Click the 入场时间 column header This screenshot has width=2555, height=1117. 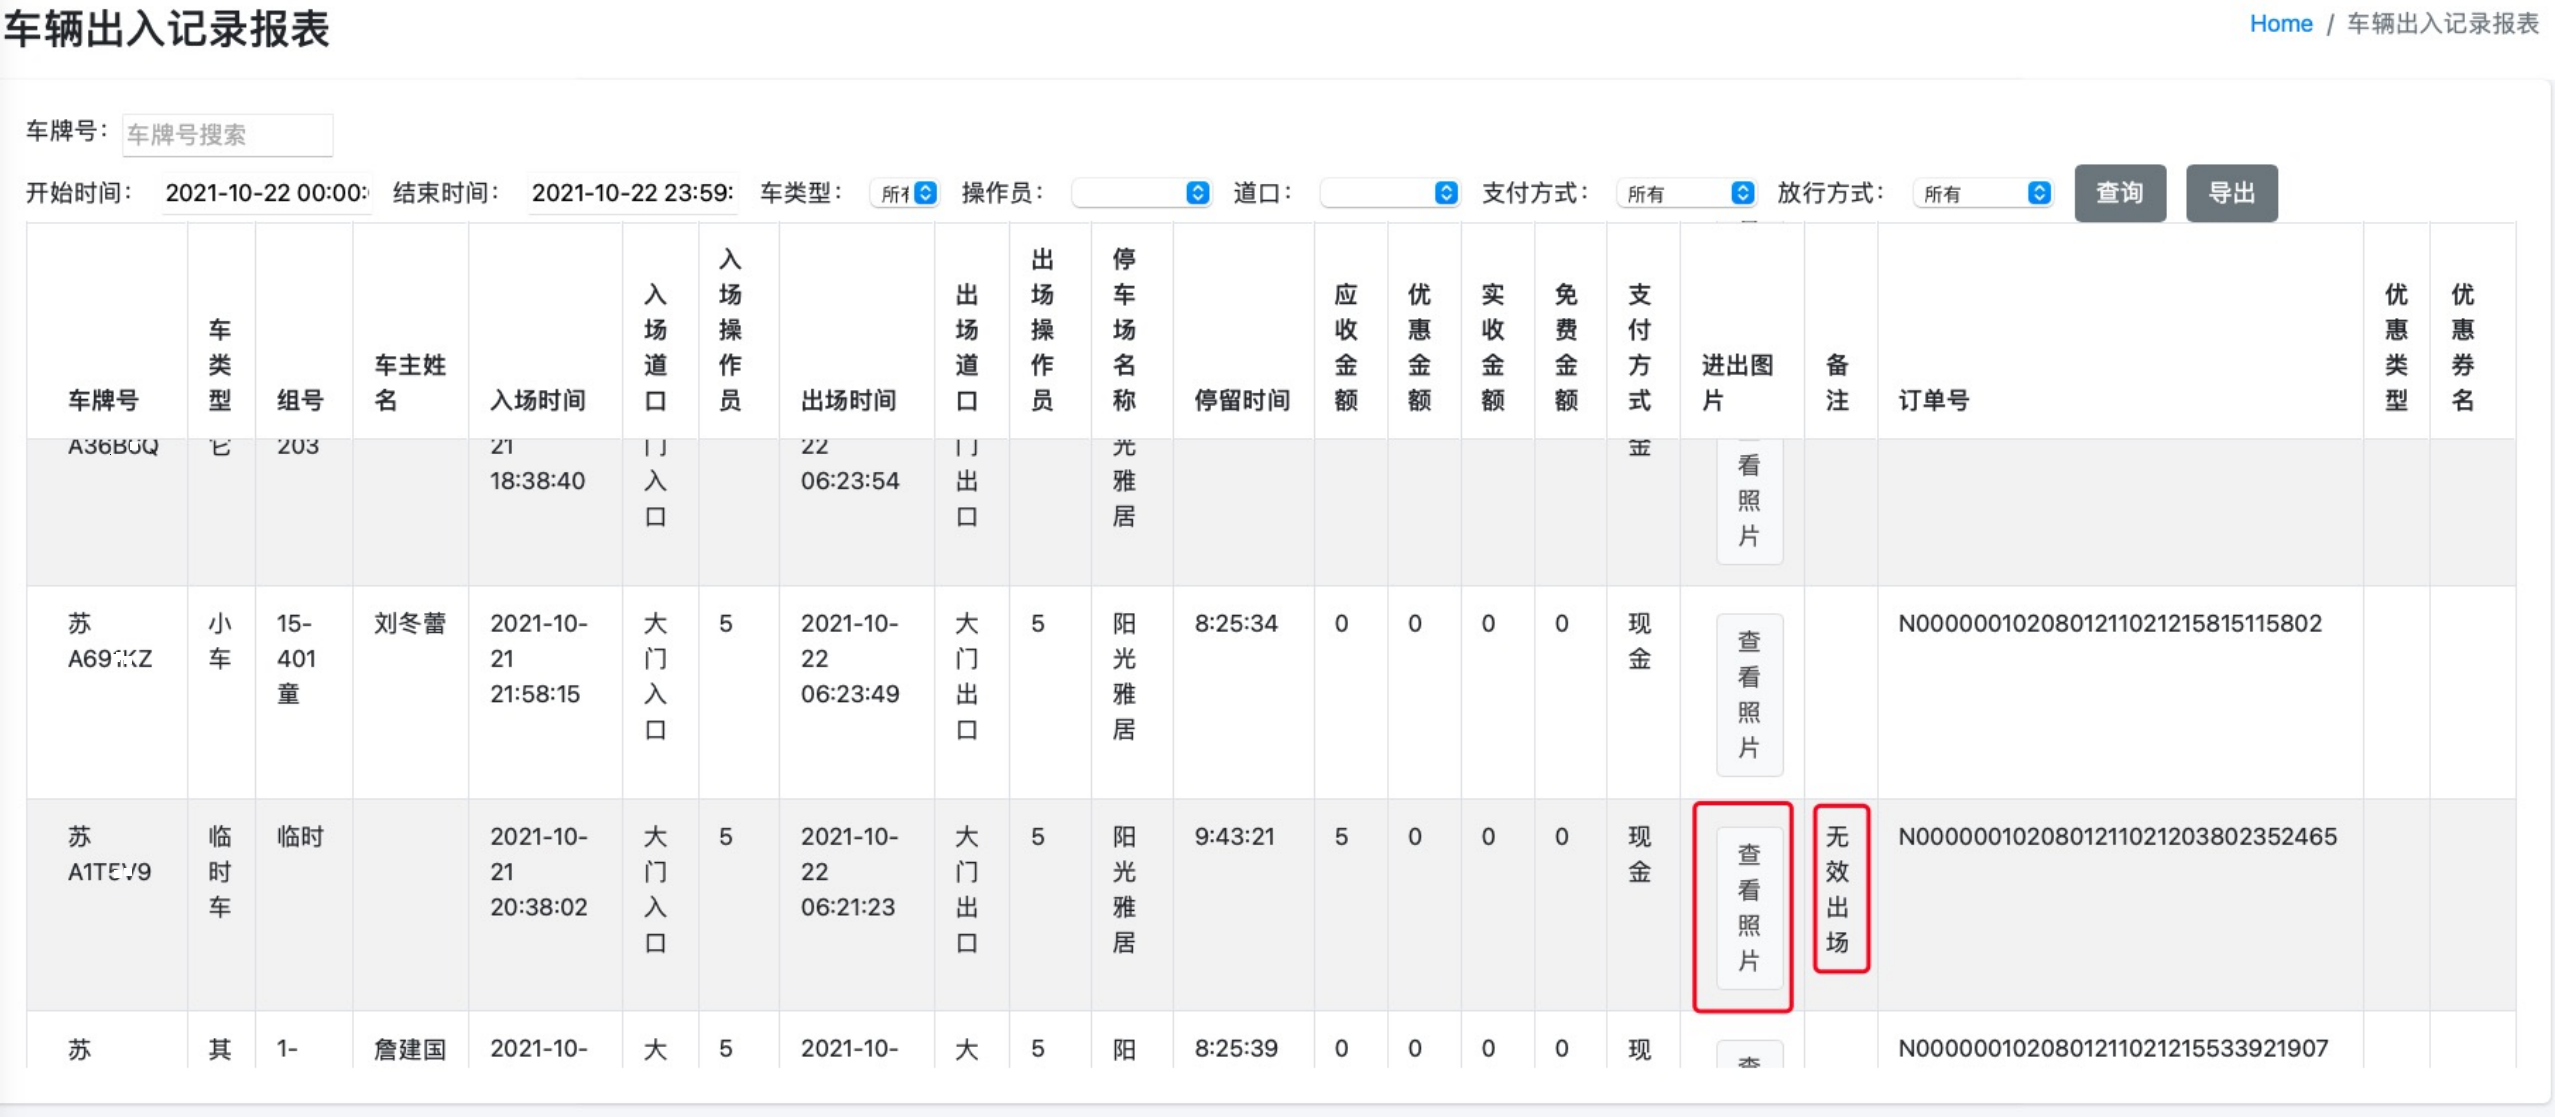tap(537, 400)
